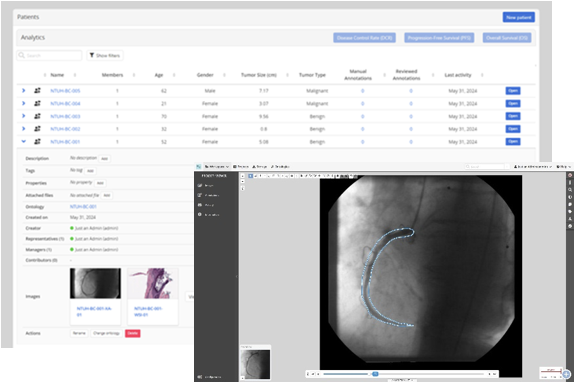This screenshot has height=382, width=574.
Task: Move the frame slider handle under the image
Action: tap(375, 374)
